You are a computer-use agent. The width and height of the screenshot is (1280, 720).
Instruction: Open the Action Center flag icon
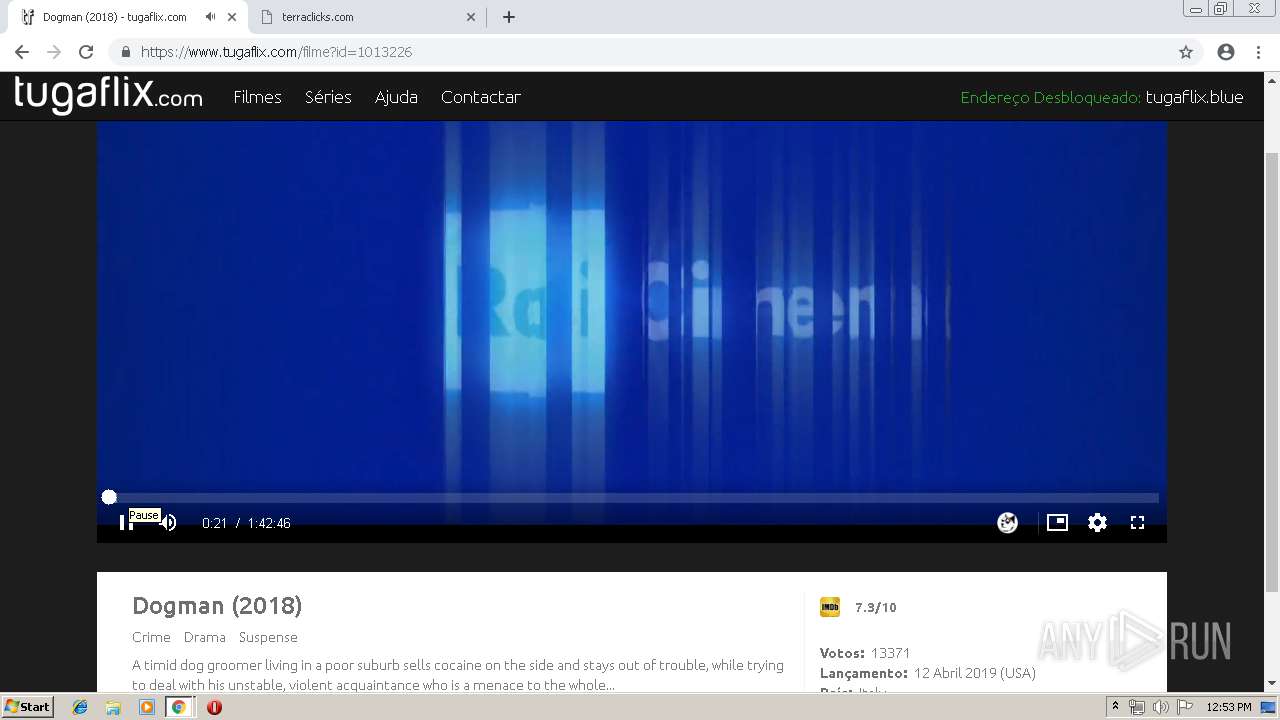coord(1185,707)
